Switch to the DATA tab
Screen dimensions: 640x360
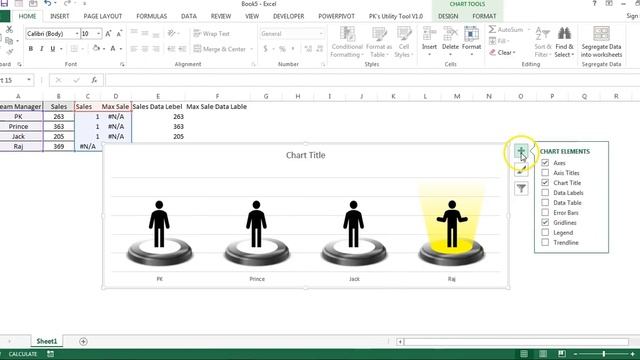click(189, 16)
